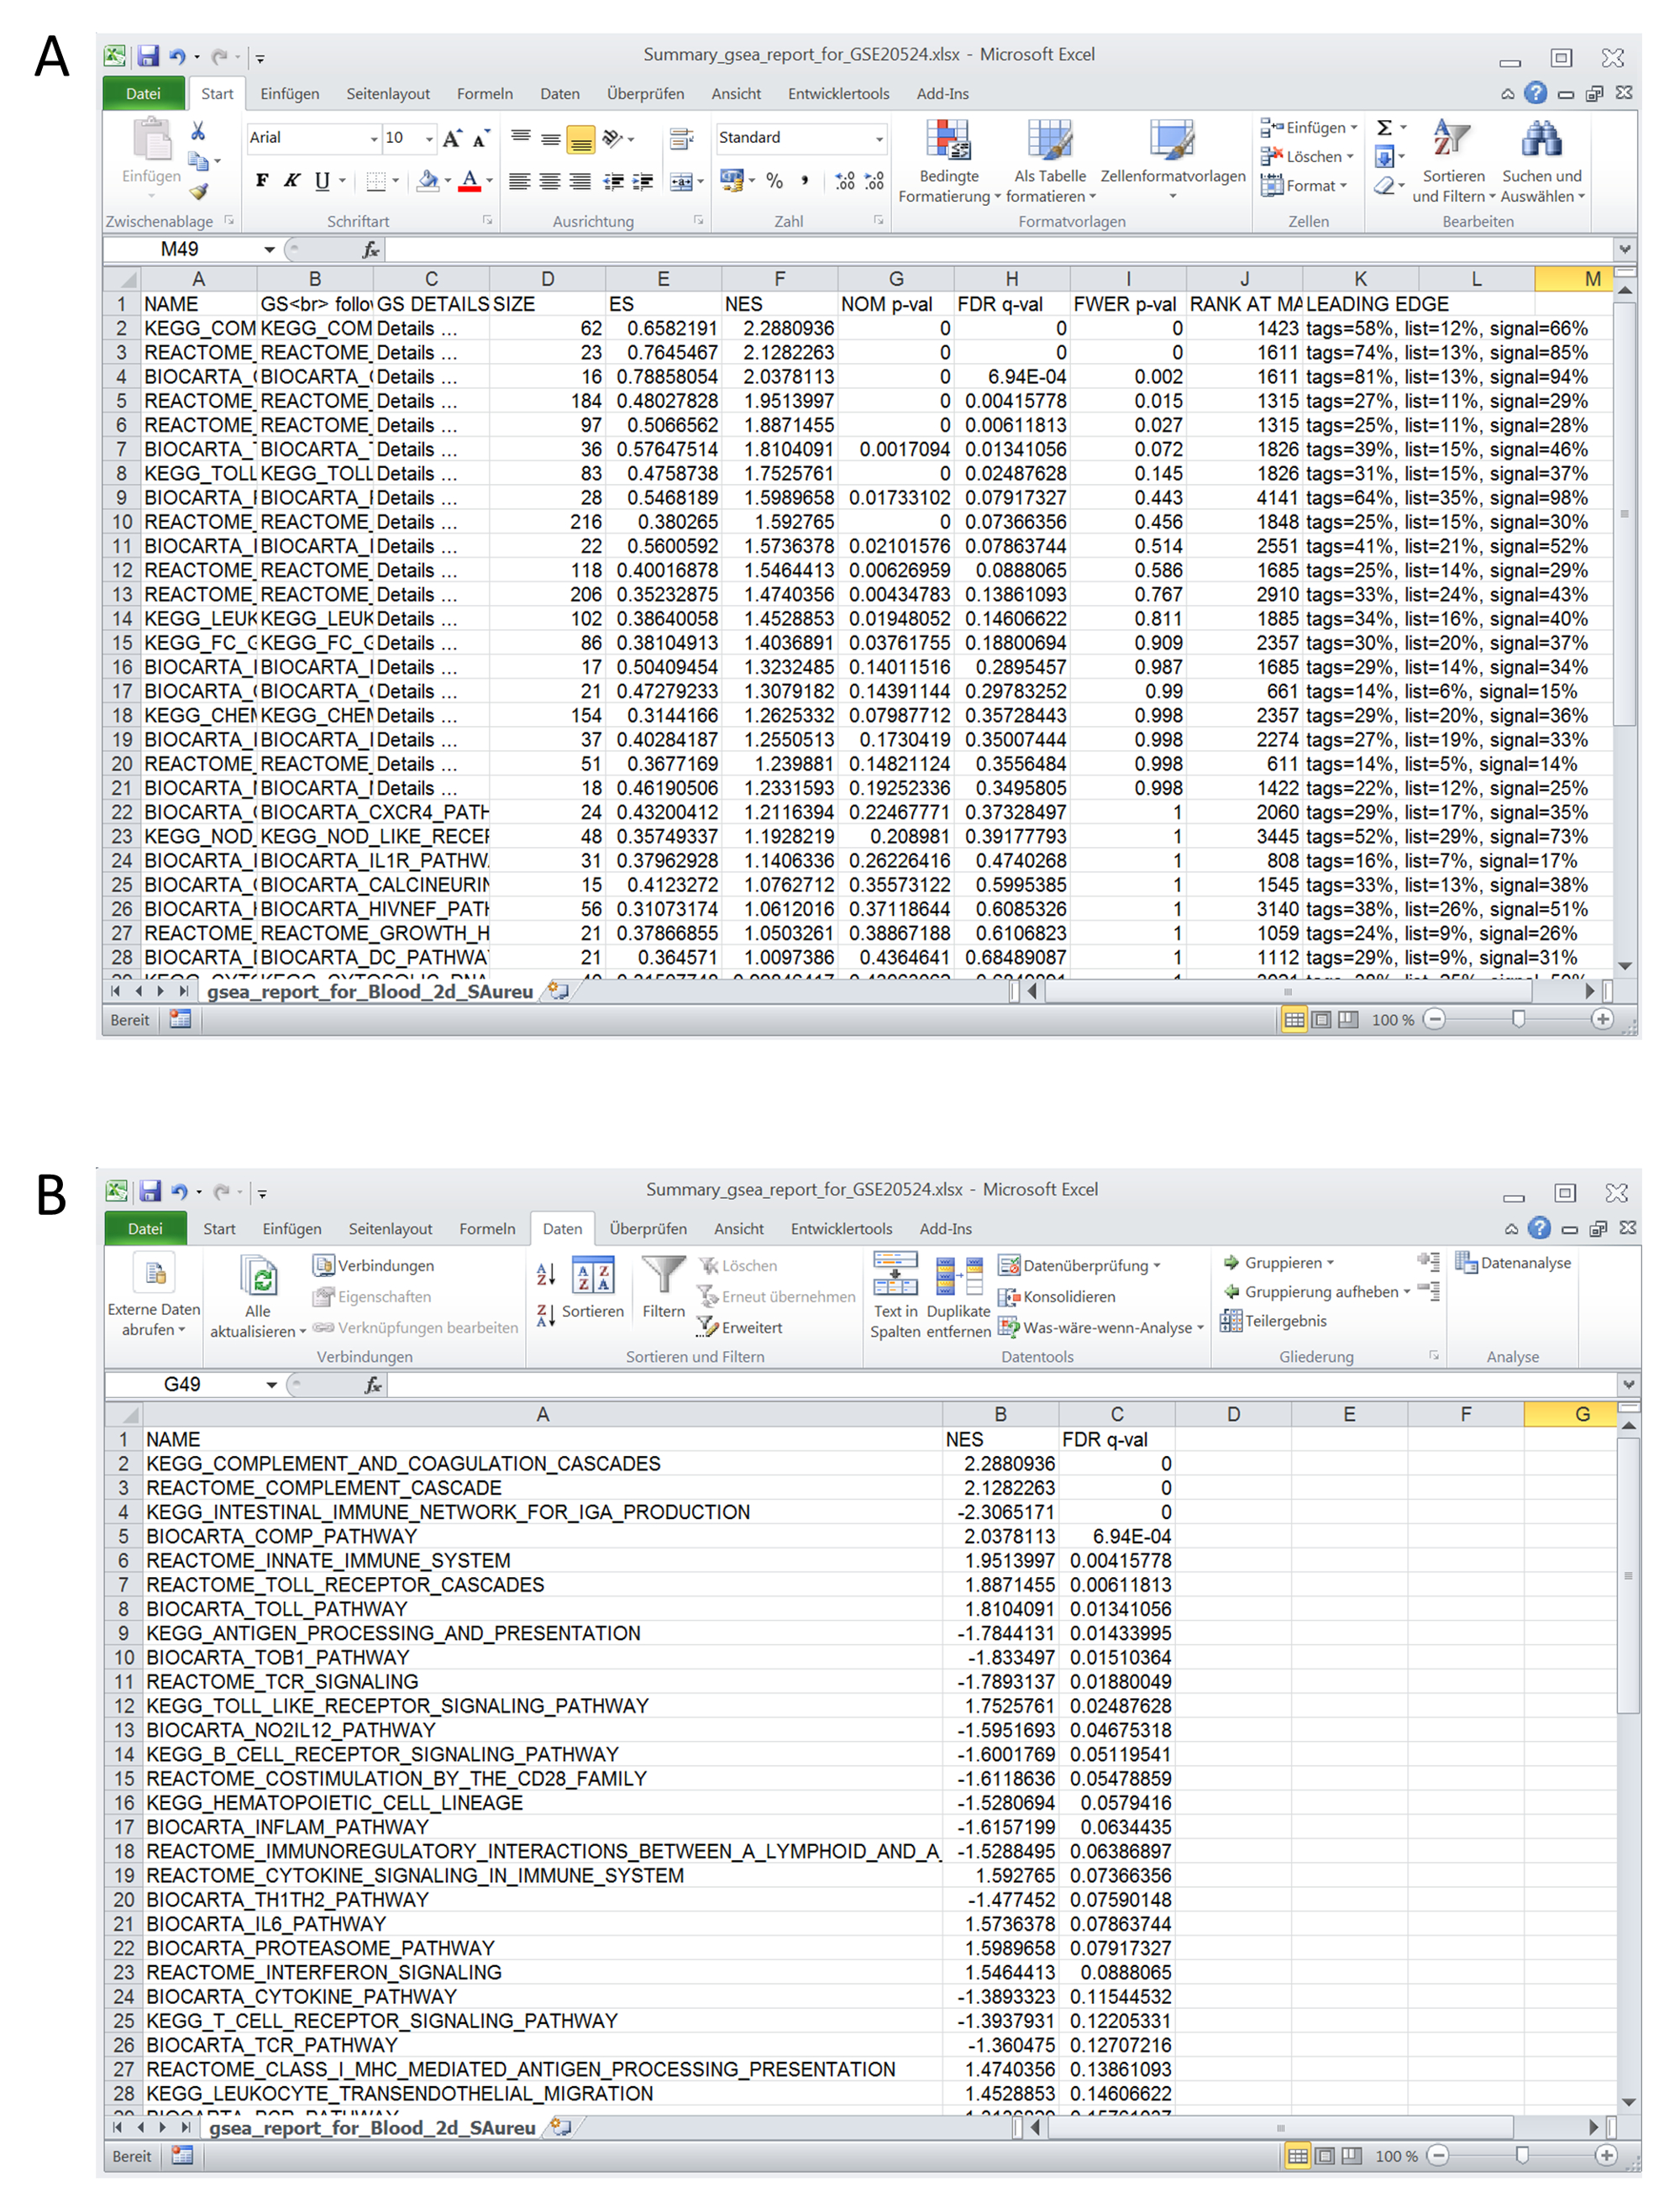Open the Formeln tab in the upper Excel window
This screenshot has height=2208, width=1680.
(485, 94)
